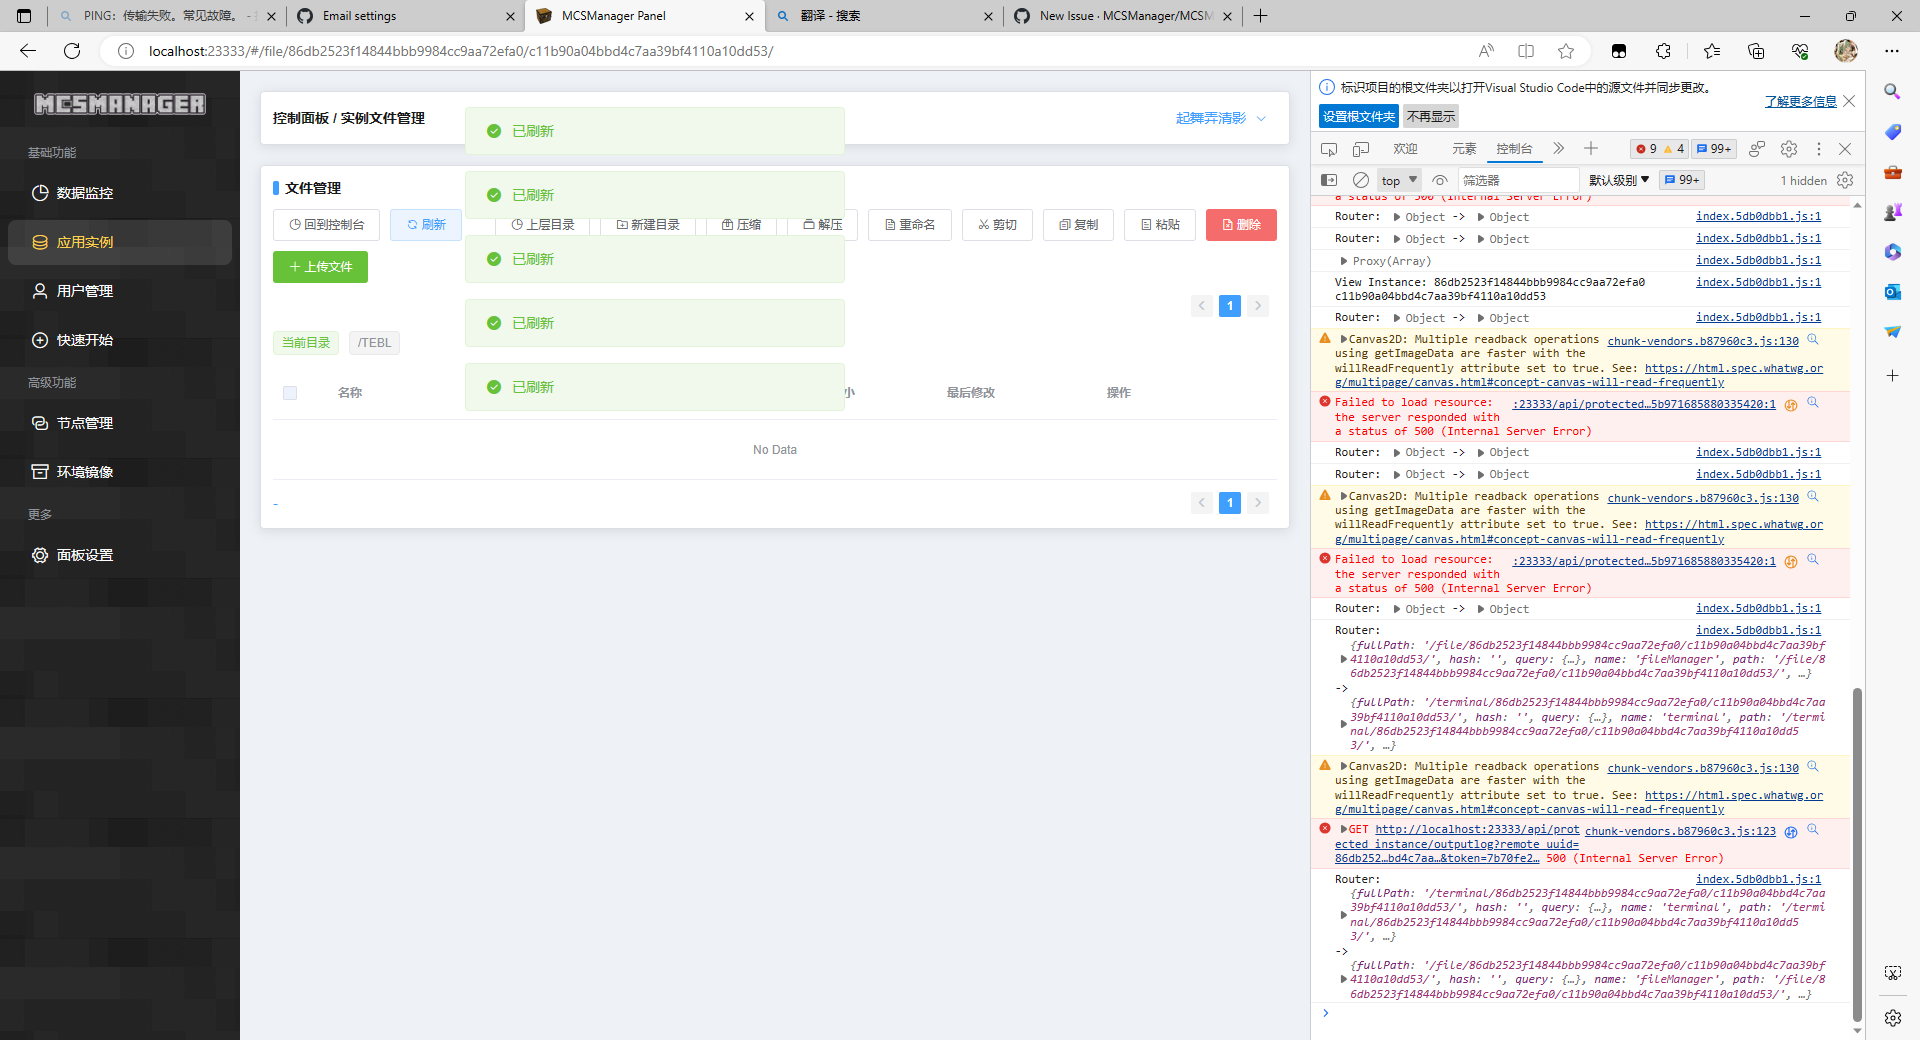
Task: Select the inspect element tool in DevTools
Action: 1329,148
